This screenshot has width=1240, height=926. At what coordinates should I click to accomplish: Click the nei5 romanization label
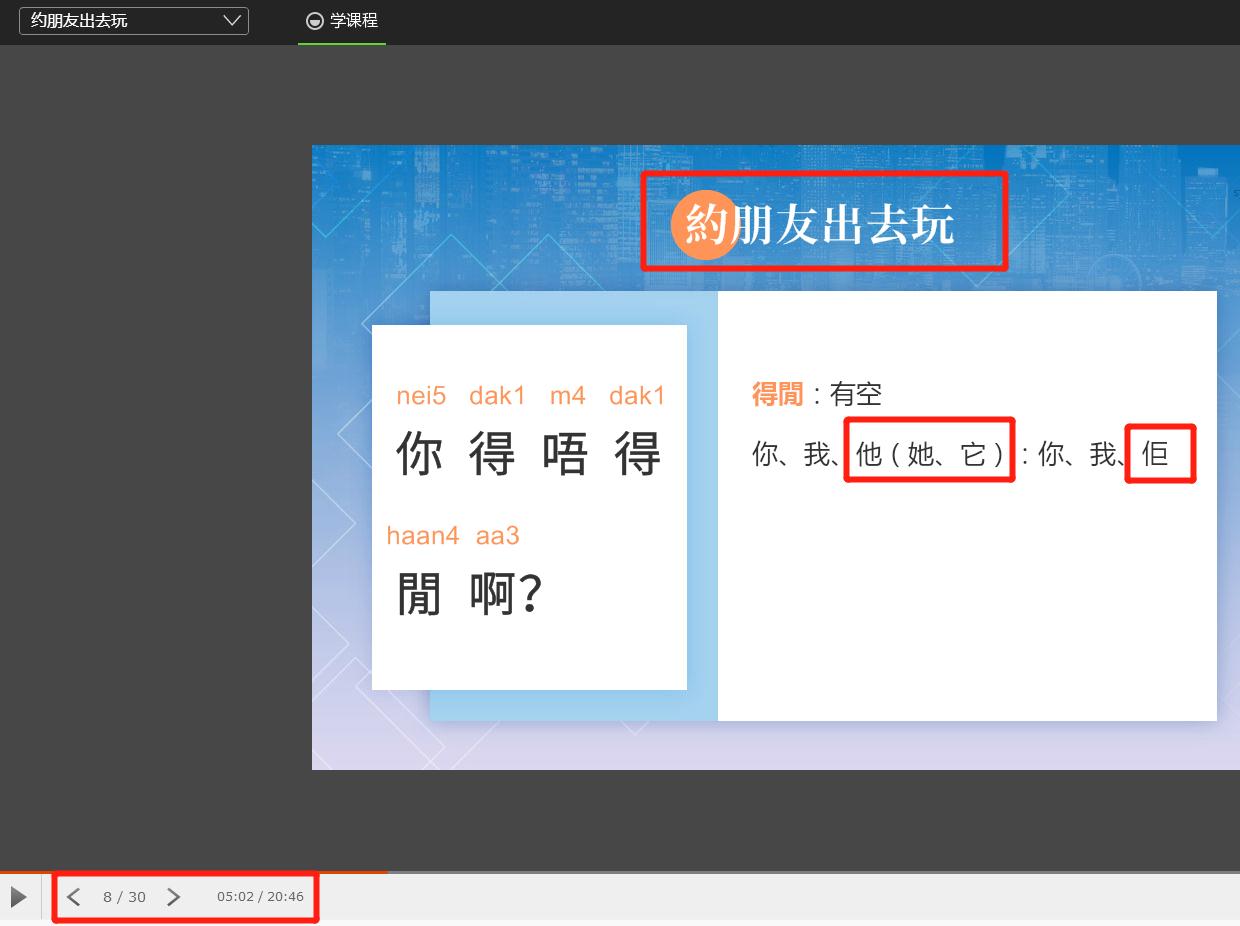click(x=421, y=396)
